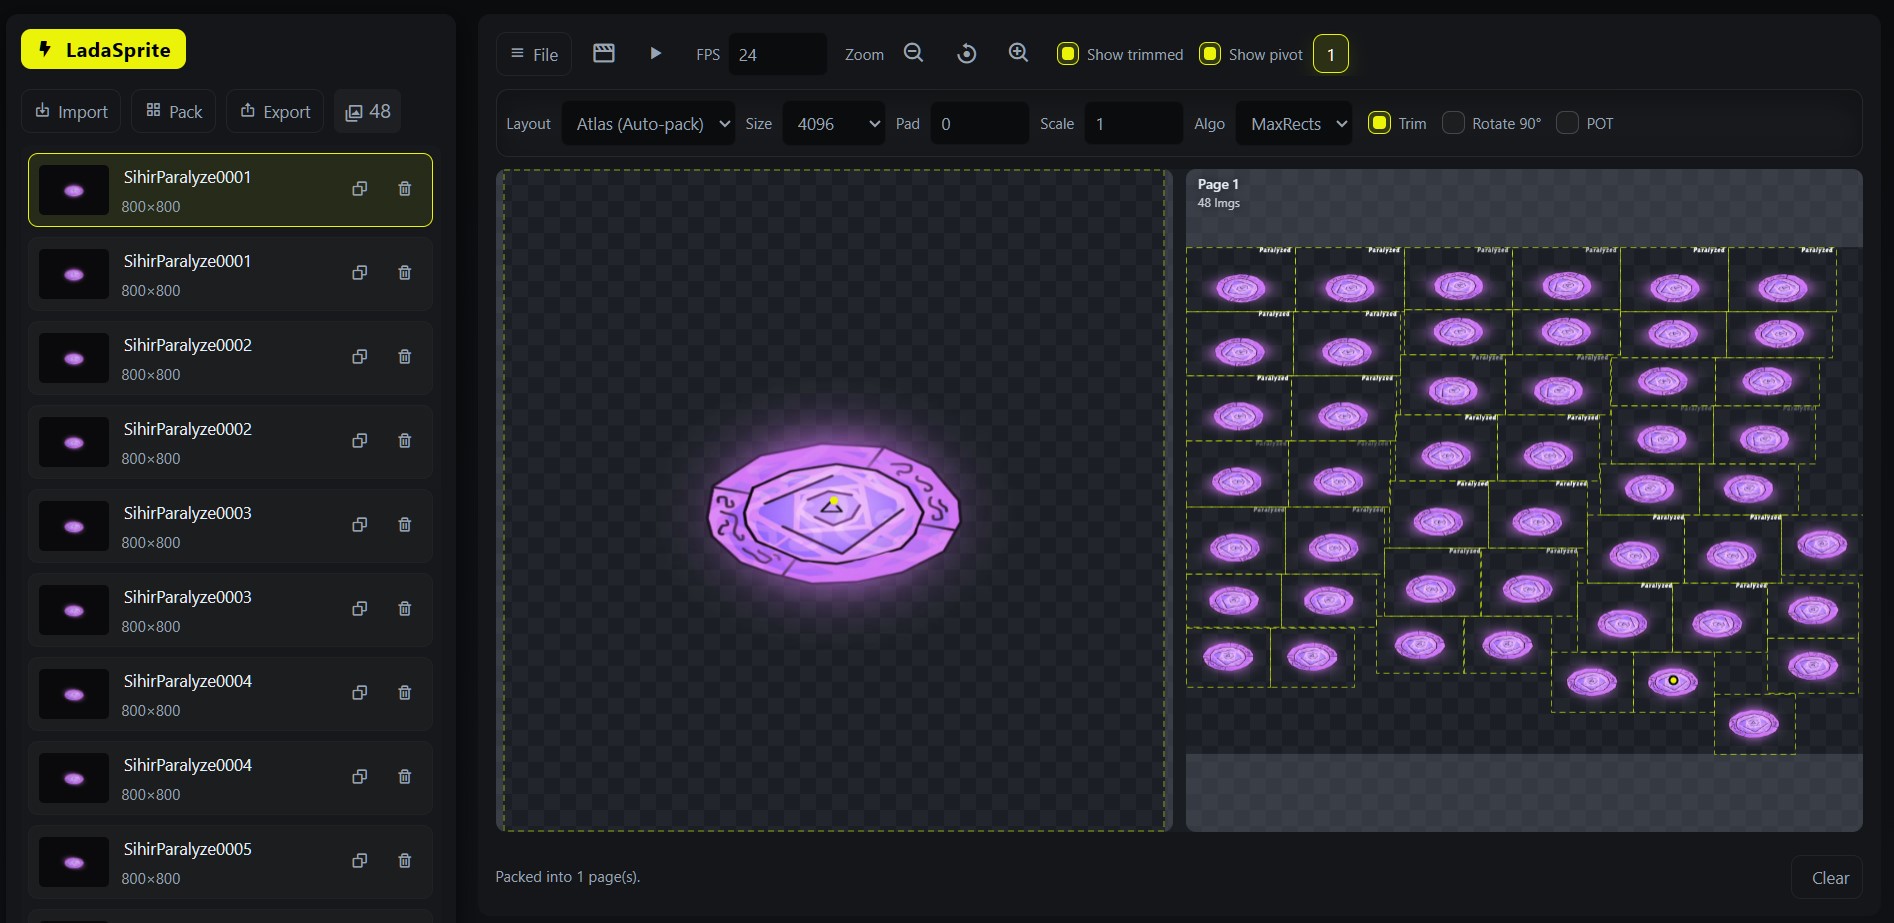Click the reset view rotation icon

click(966, 53)
